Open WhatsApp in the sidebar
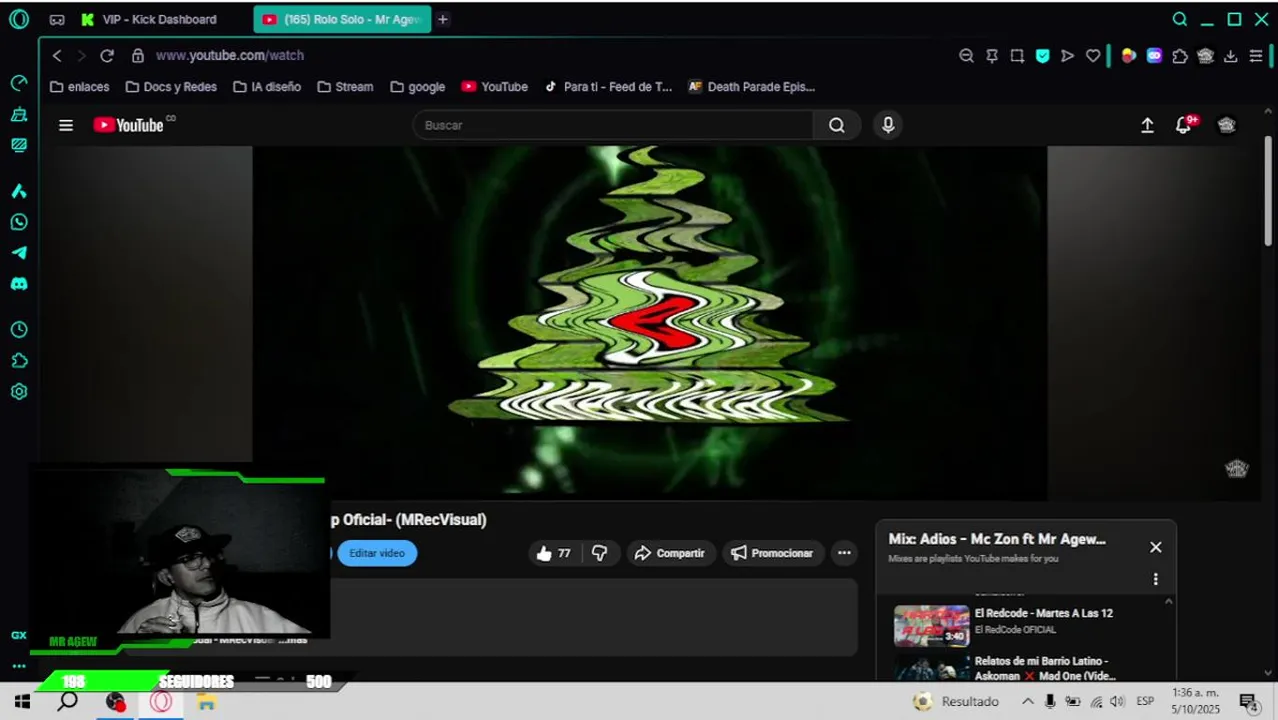The height and width of the screenshot is (720, 1278). point(18,222)
